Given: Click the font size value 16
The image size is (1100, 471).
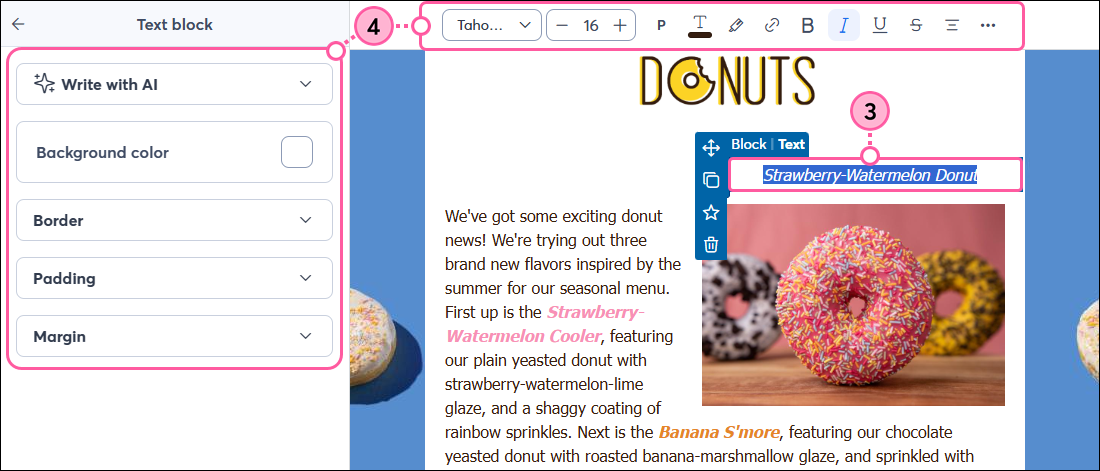Looking at the screenshot, I should (x=591, y=26).
